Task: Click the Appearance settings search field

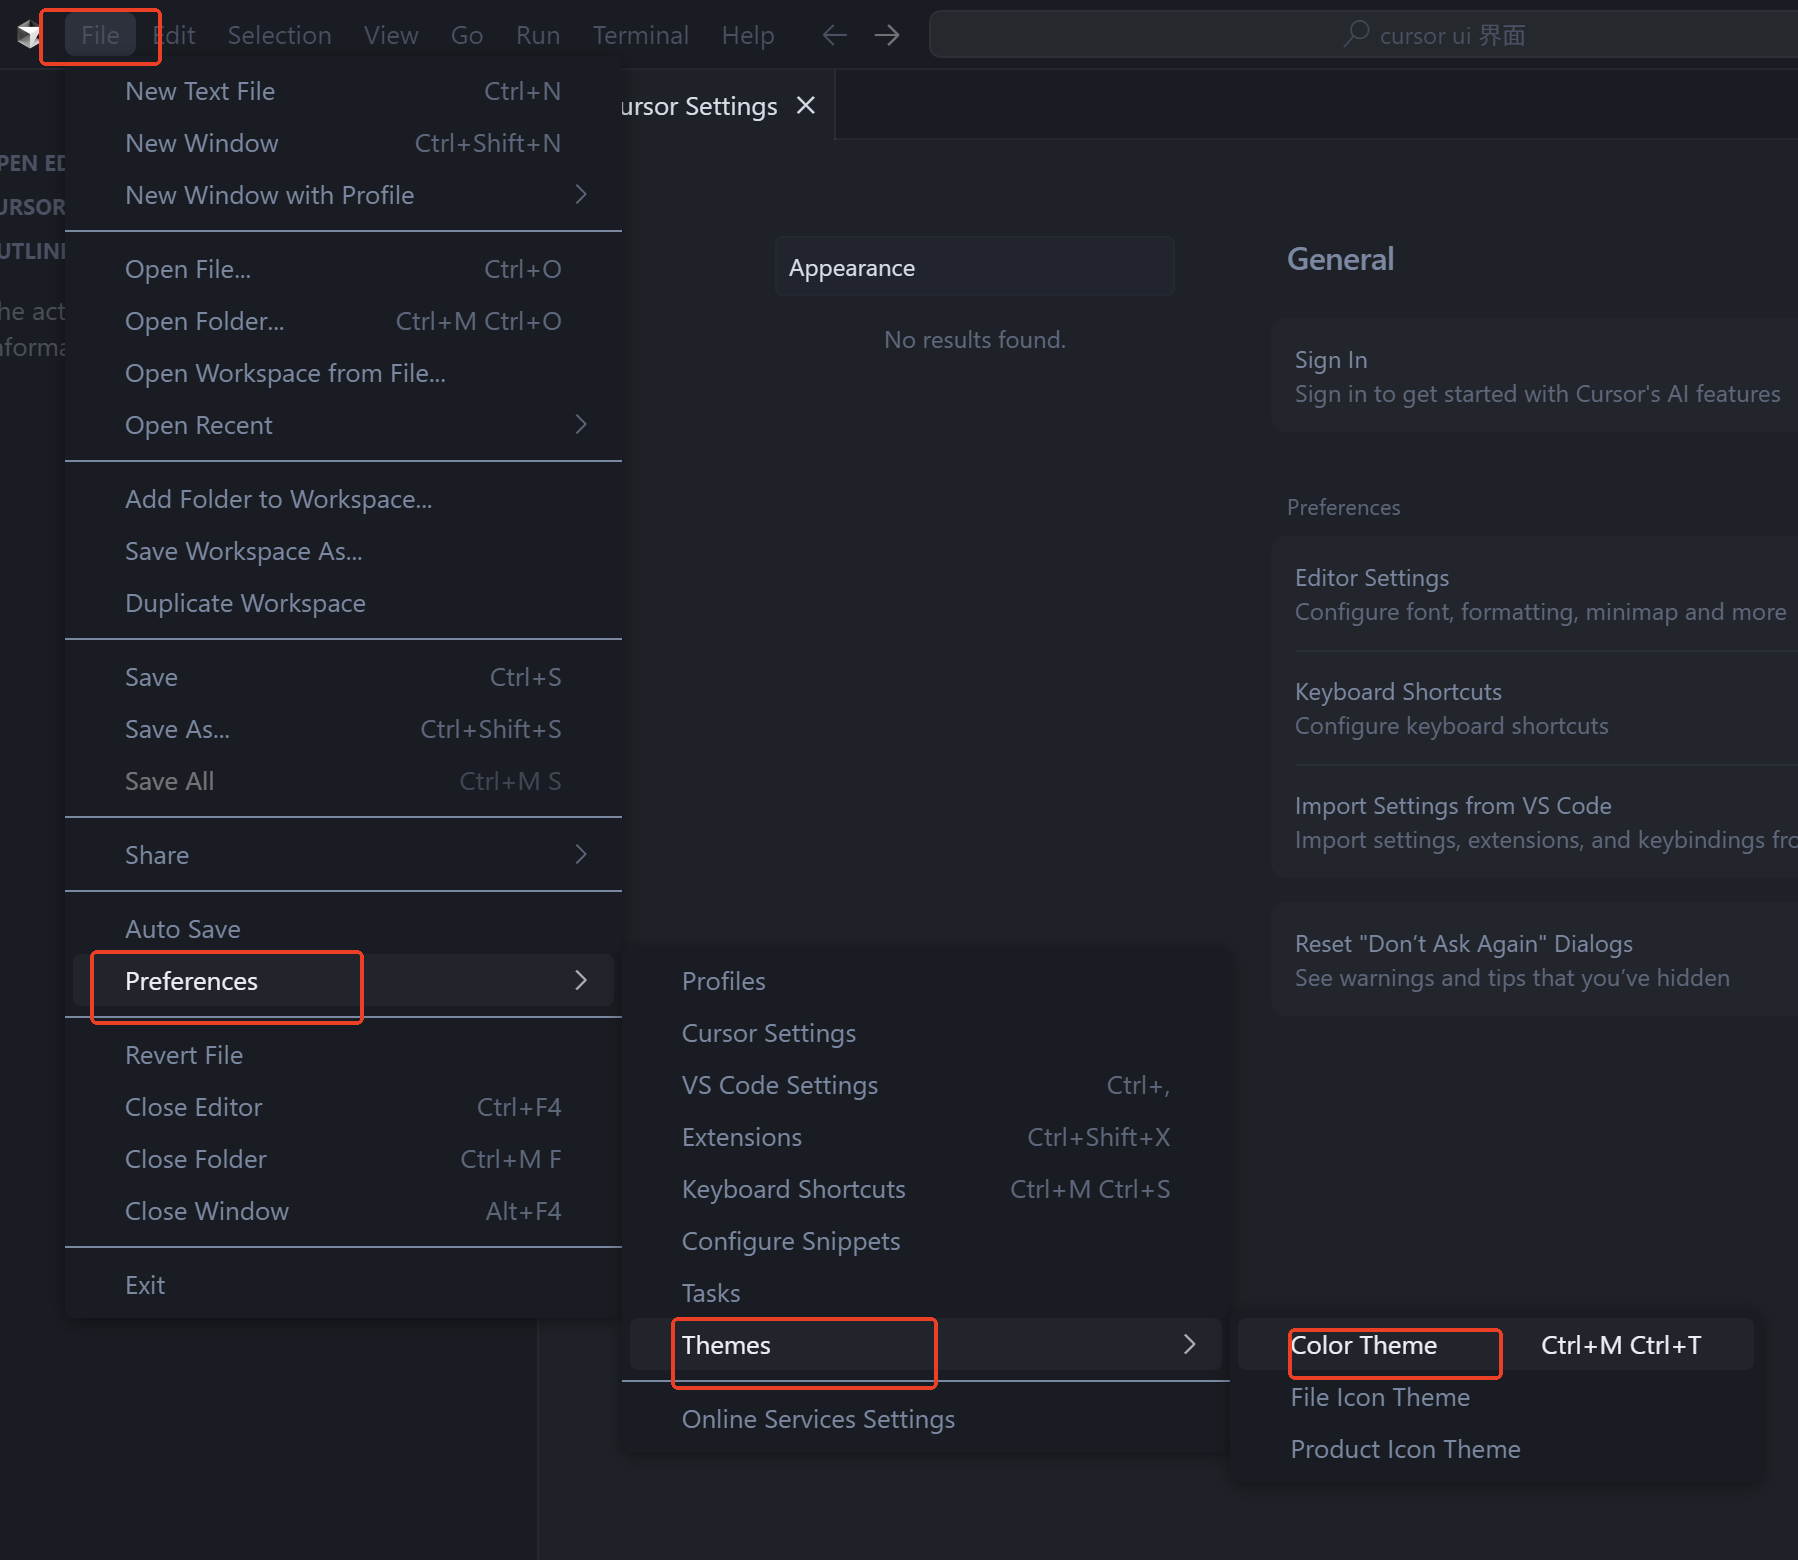Action: (975, 267)
